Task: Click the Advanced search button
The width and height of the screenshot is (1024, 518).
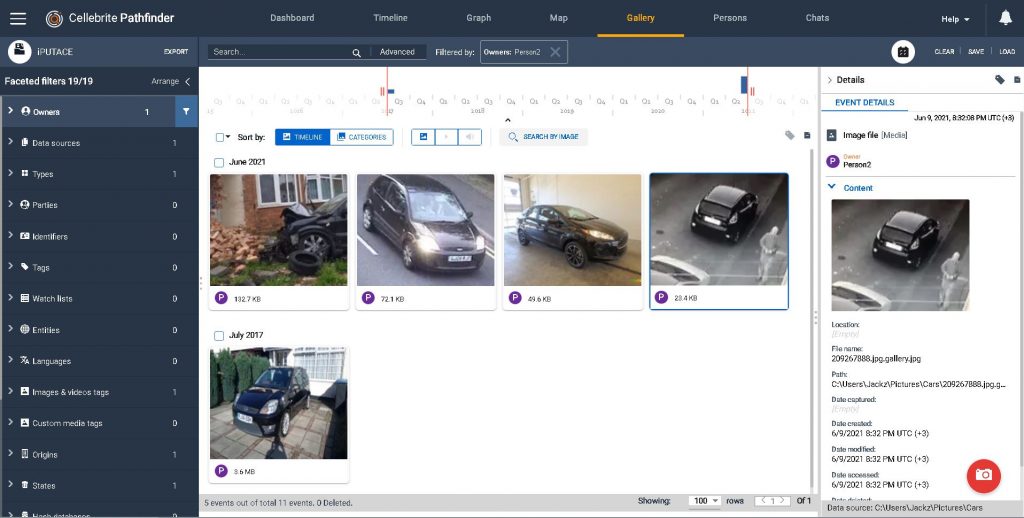Action: click(397, 52)
